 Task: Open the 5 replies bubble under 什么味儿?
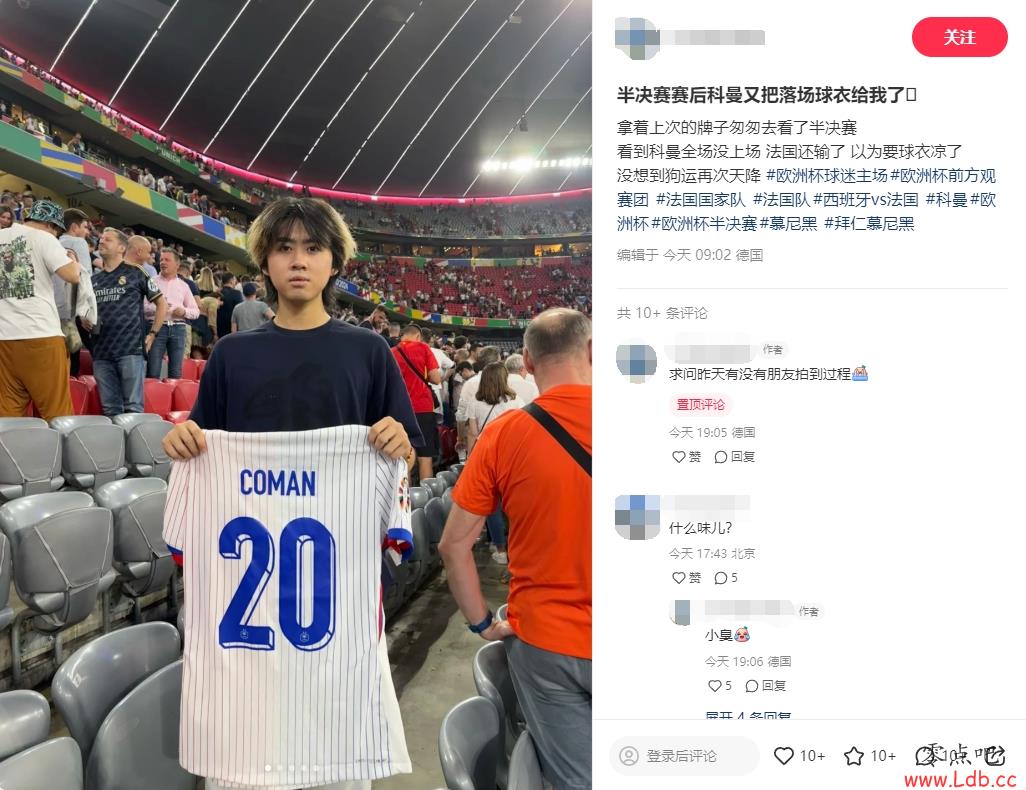click(x=726, y=577)
